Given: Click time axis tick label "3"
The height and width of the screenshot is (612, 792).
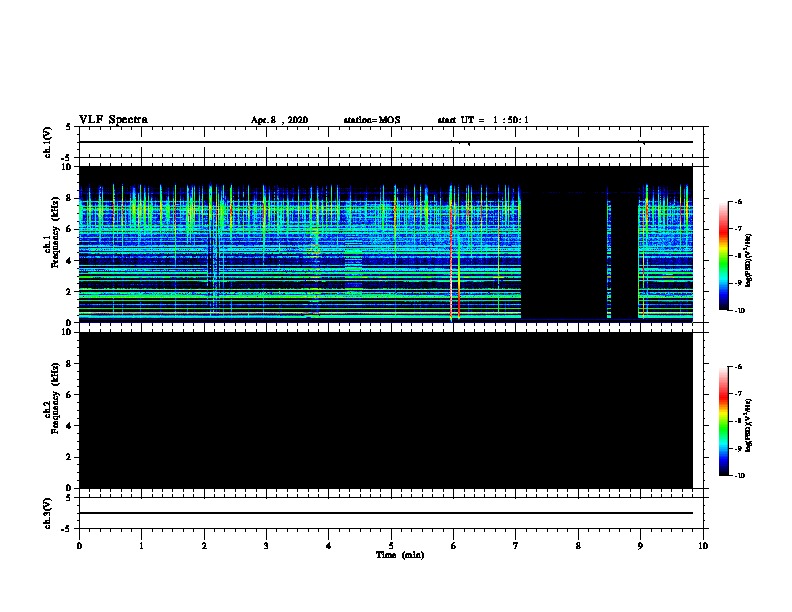Looking at the screenshot, I should point(266,546).
